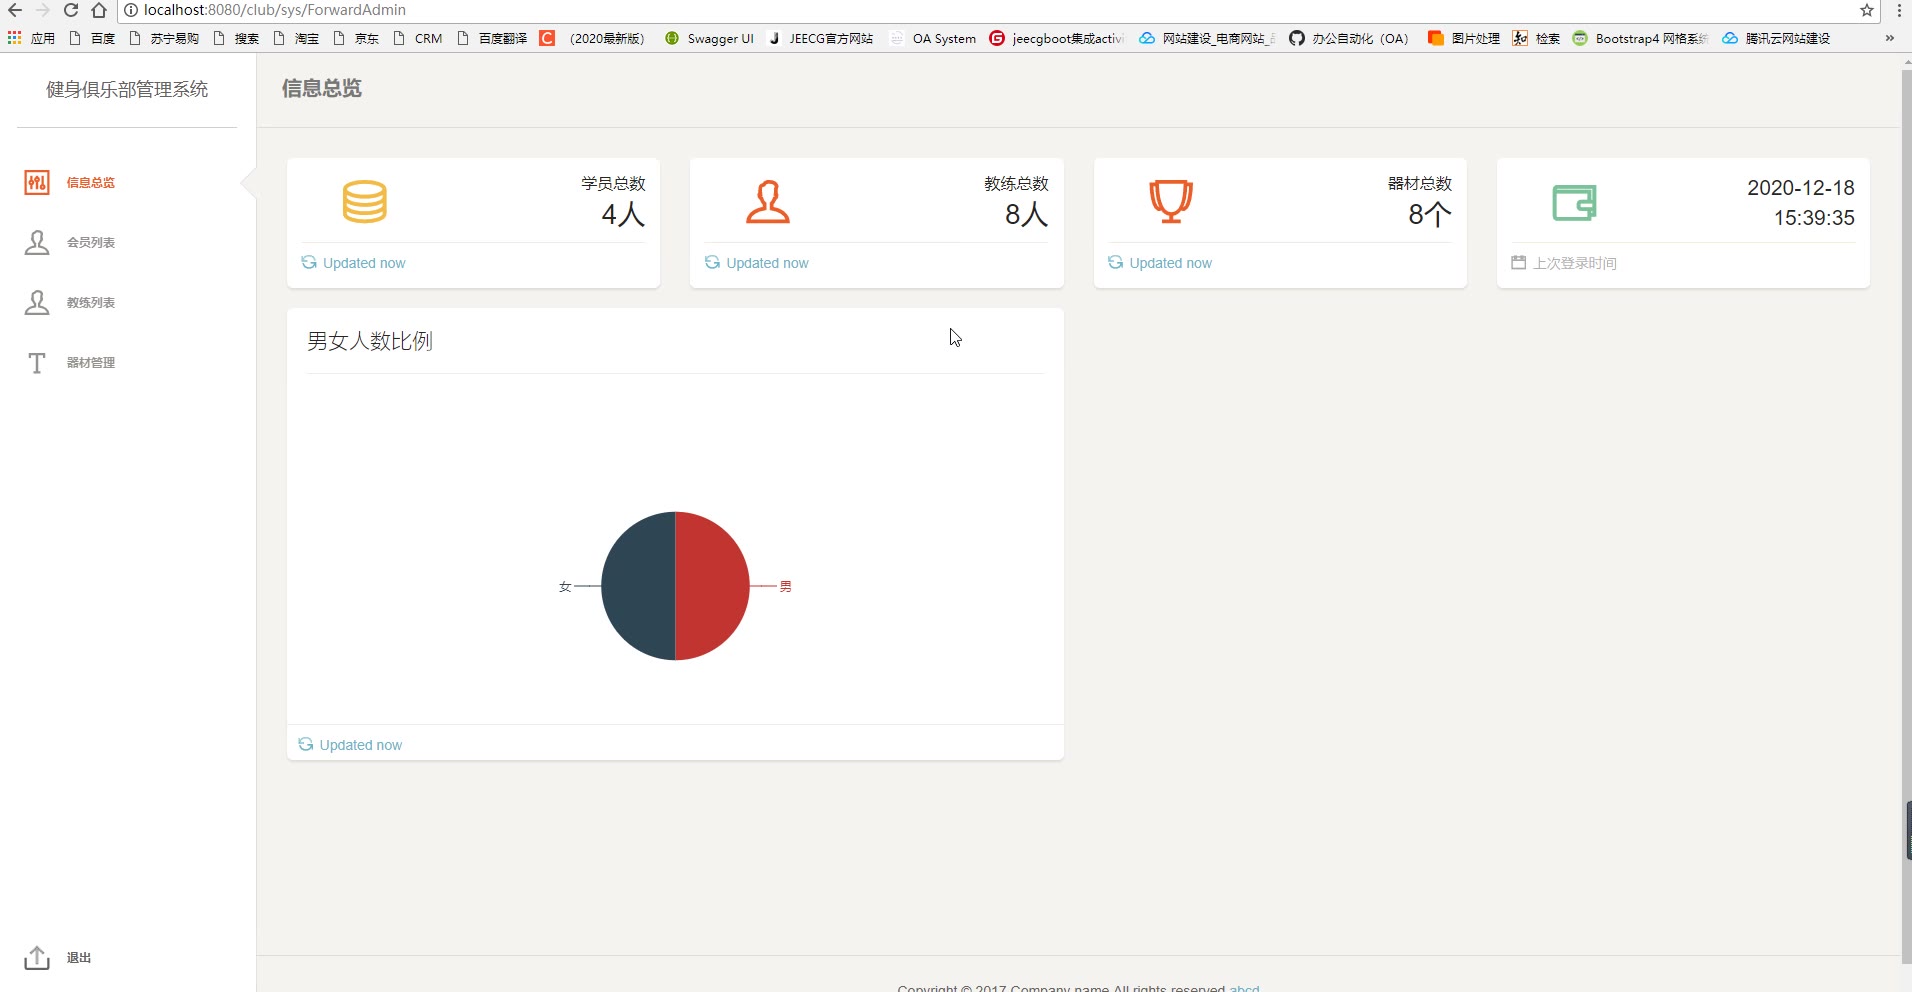Click calendar icon beside 上次登录时间
The width and height of the screenshot is (1912, 992).
click(x=1518, y=262)
